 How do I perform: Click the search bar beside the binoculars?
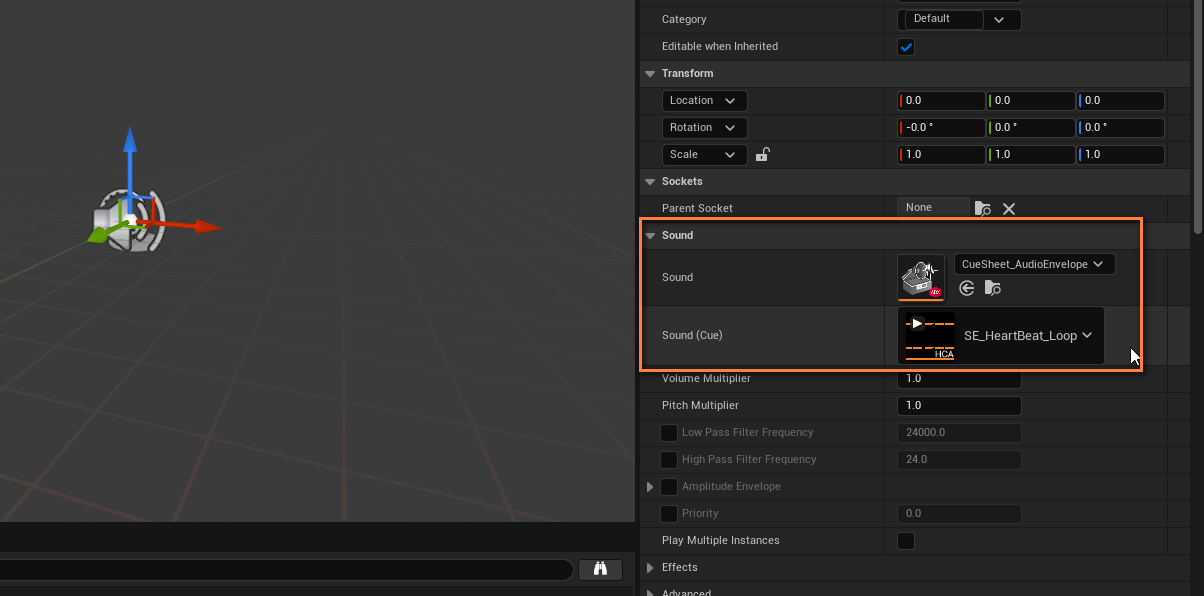tap(286, 569)
